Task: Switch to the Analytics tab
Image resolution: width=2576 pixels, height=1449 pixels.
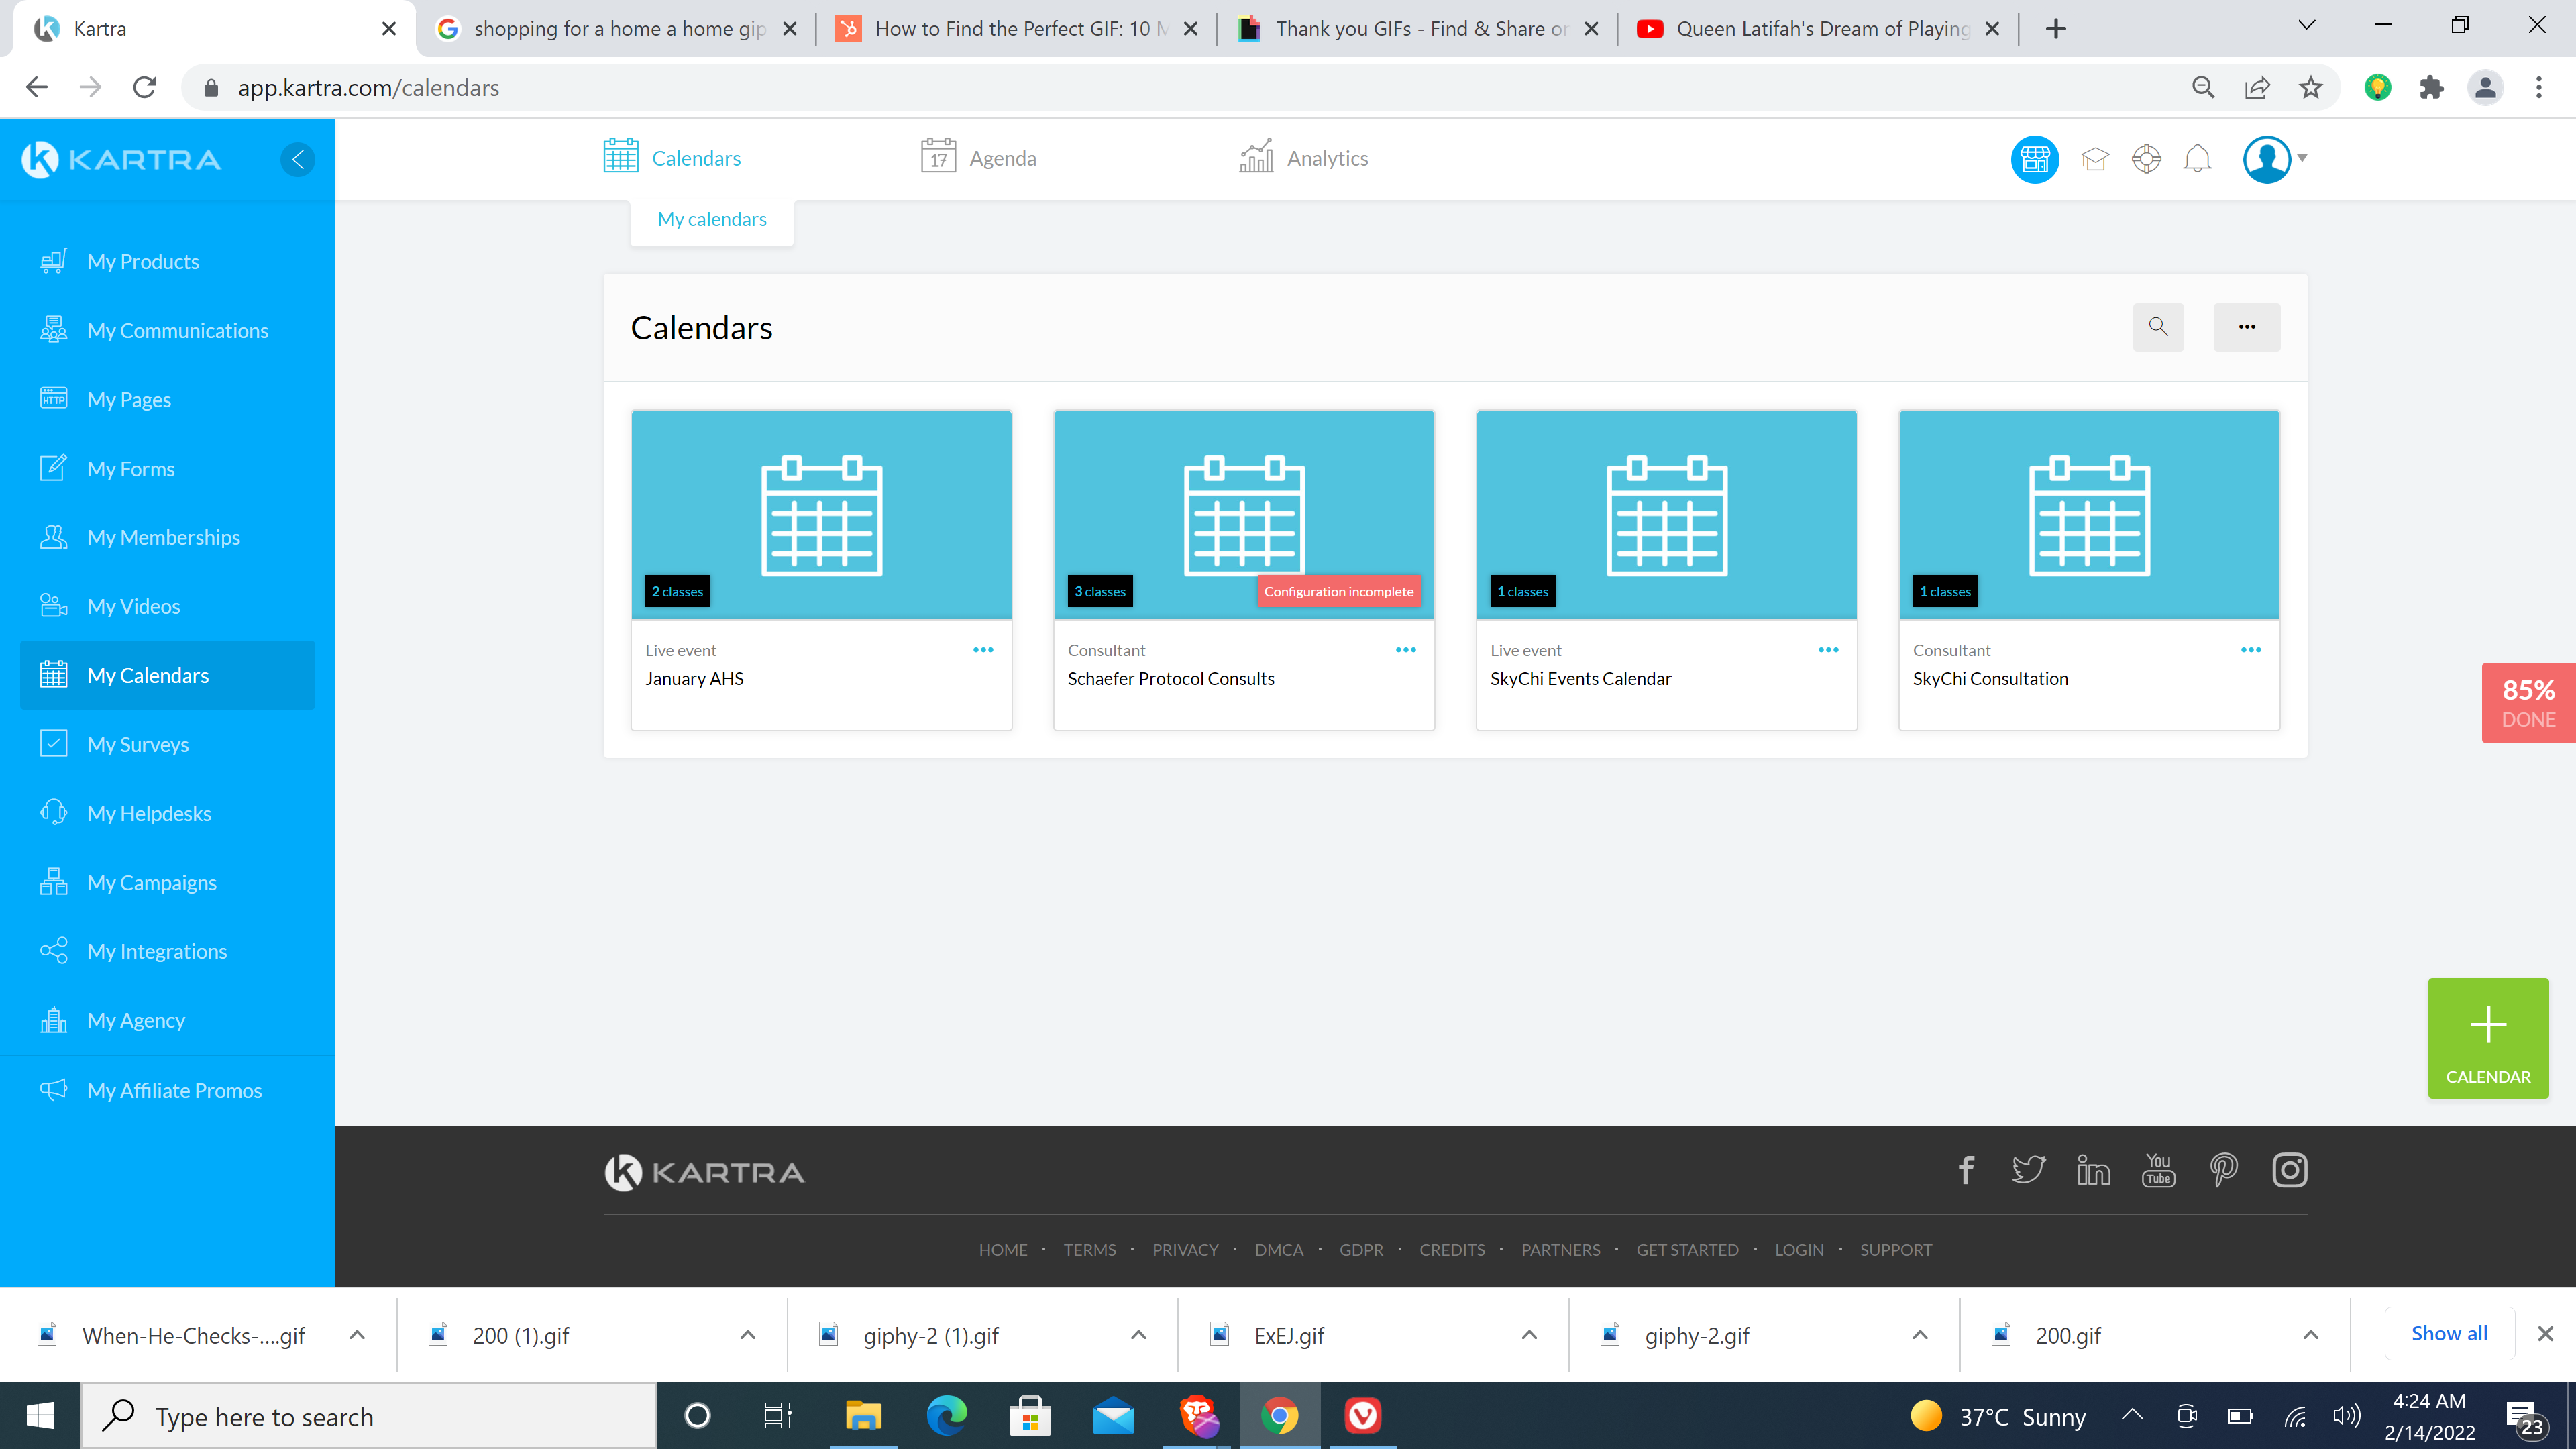Action: tap(1303, 157)
